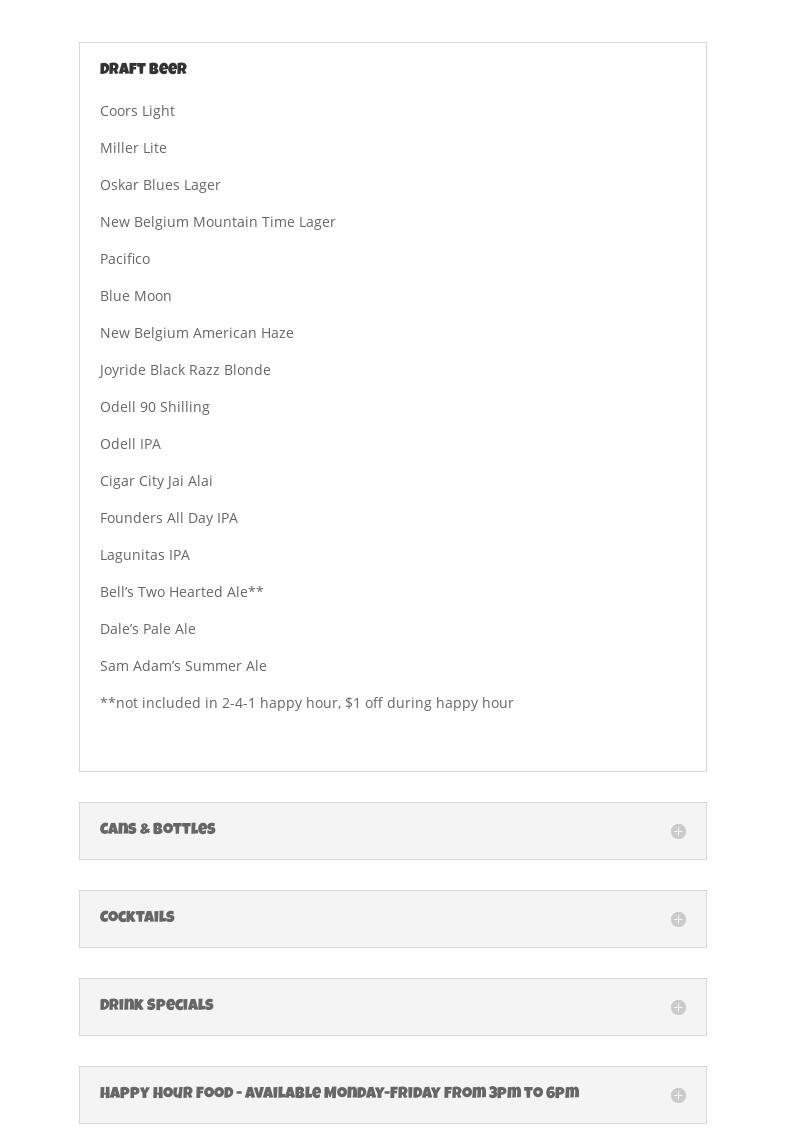Click the Coors Light menu entry
This screenshot has width=785, height=1139.
tap(137, 111)
